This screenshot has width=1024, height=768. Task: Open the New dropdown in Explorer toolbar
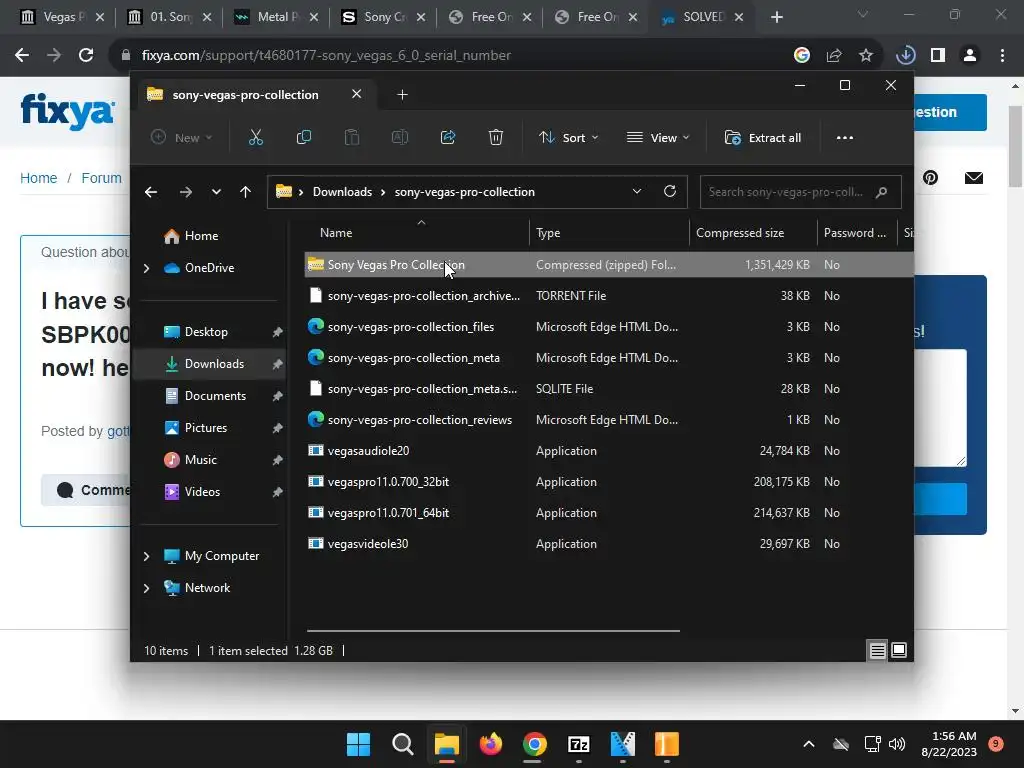[x=182, y=138]
